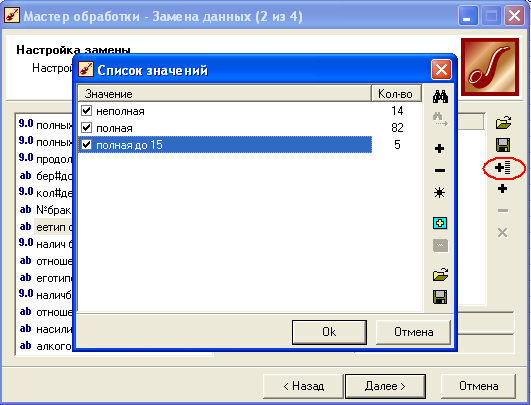Click the asterisk icon in value list
Image resolution: width=531 pixels, height=405 pixels.
pos(440,193)
